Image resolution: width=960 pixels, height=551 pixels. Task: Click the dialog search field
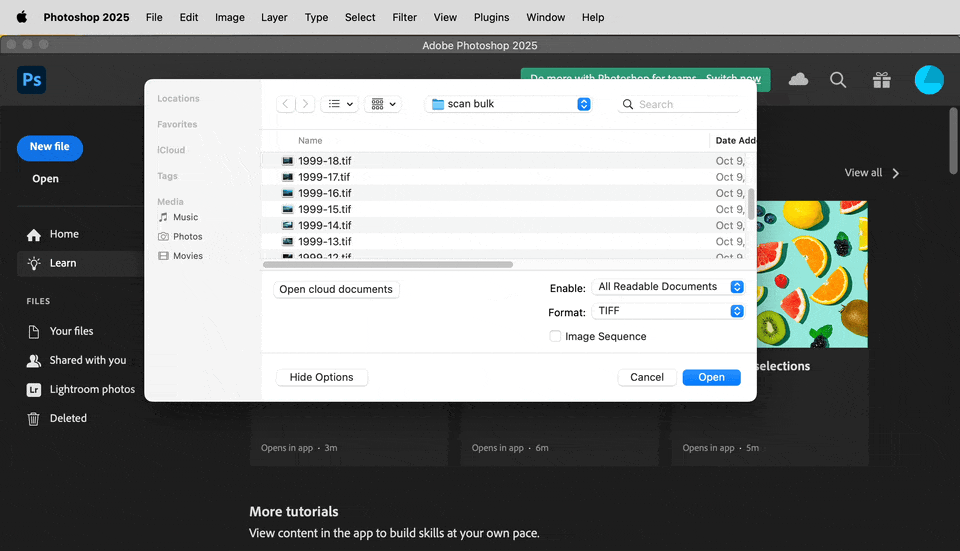[x=680, y=104]
